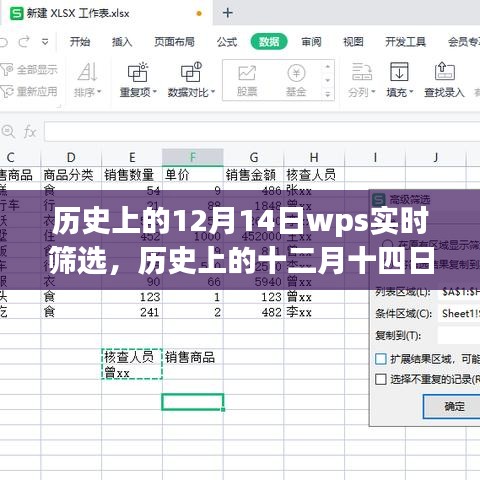480x480 pixels.
Task: Open the Fill (填充) tool icon
Action: pyautogui.click(x=399, y=72)
